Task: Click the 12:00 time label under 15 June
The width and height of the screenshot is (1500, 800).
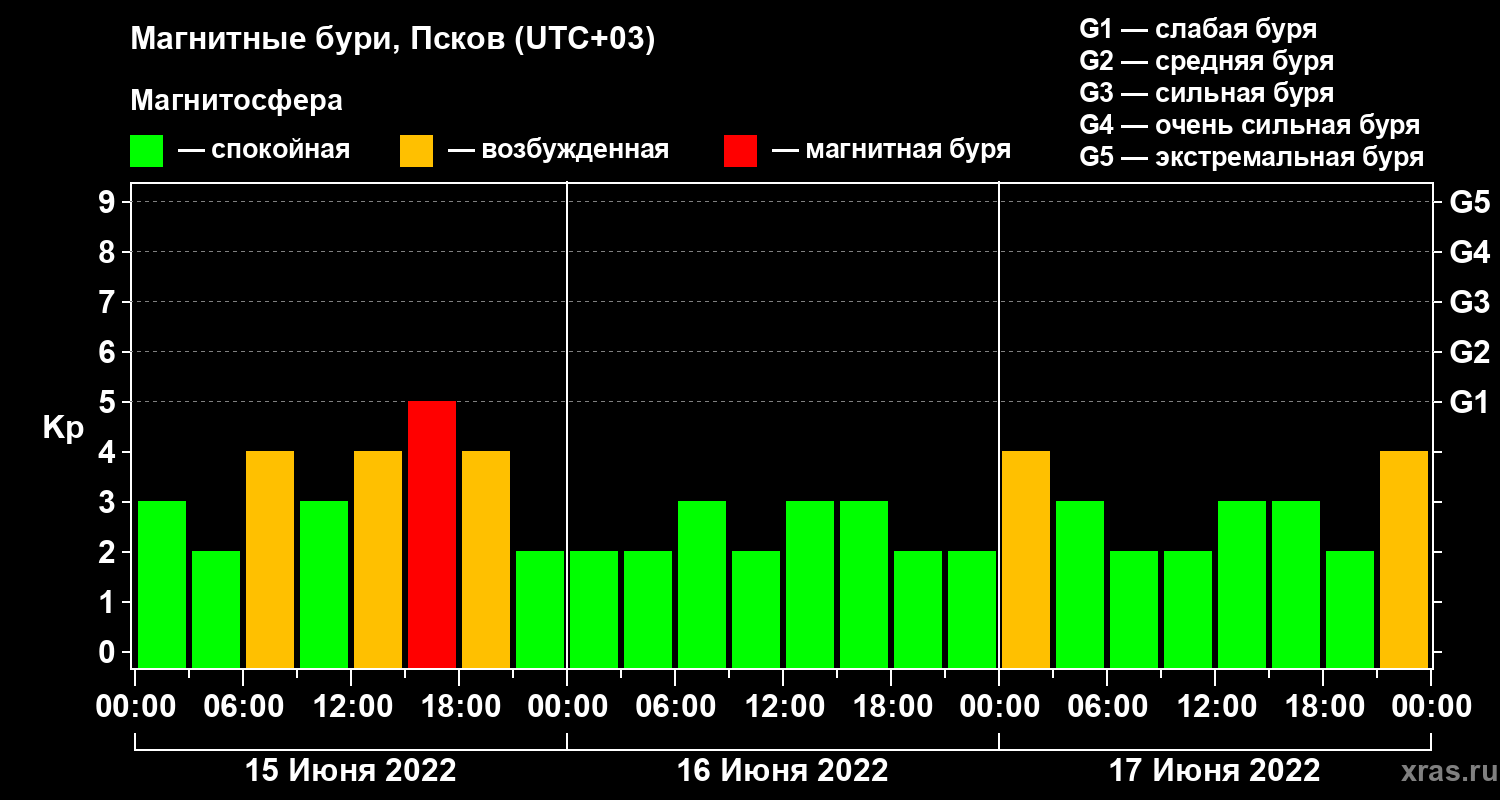Action: point(351,706)
